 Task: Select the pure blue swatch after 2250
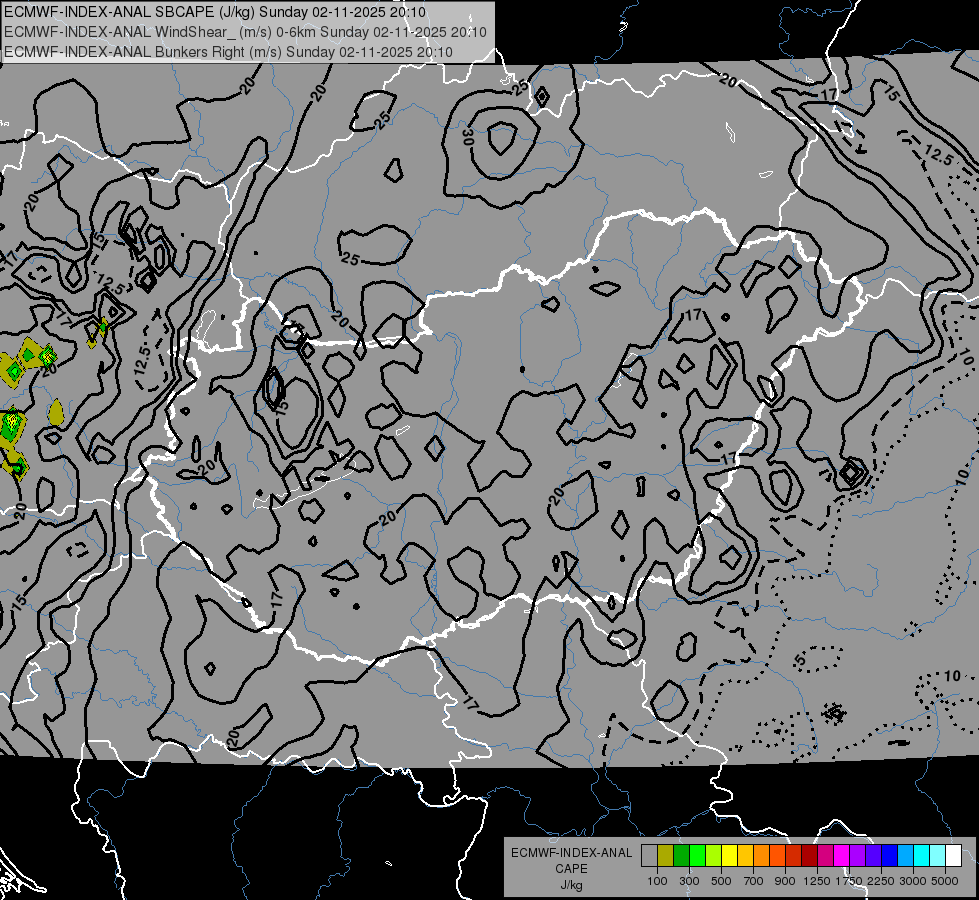pos(890,856)
